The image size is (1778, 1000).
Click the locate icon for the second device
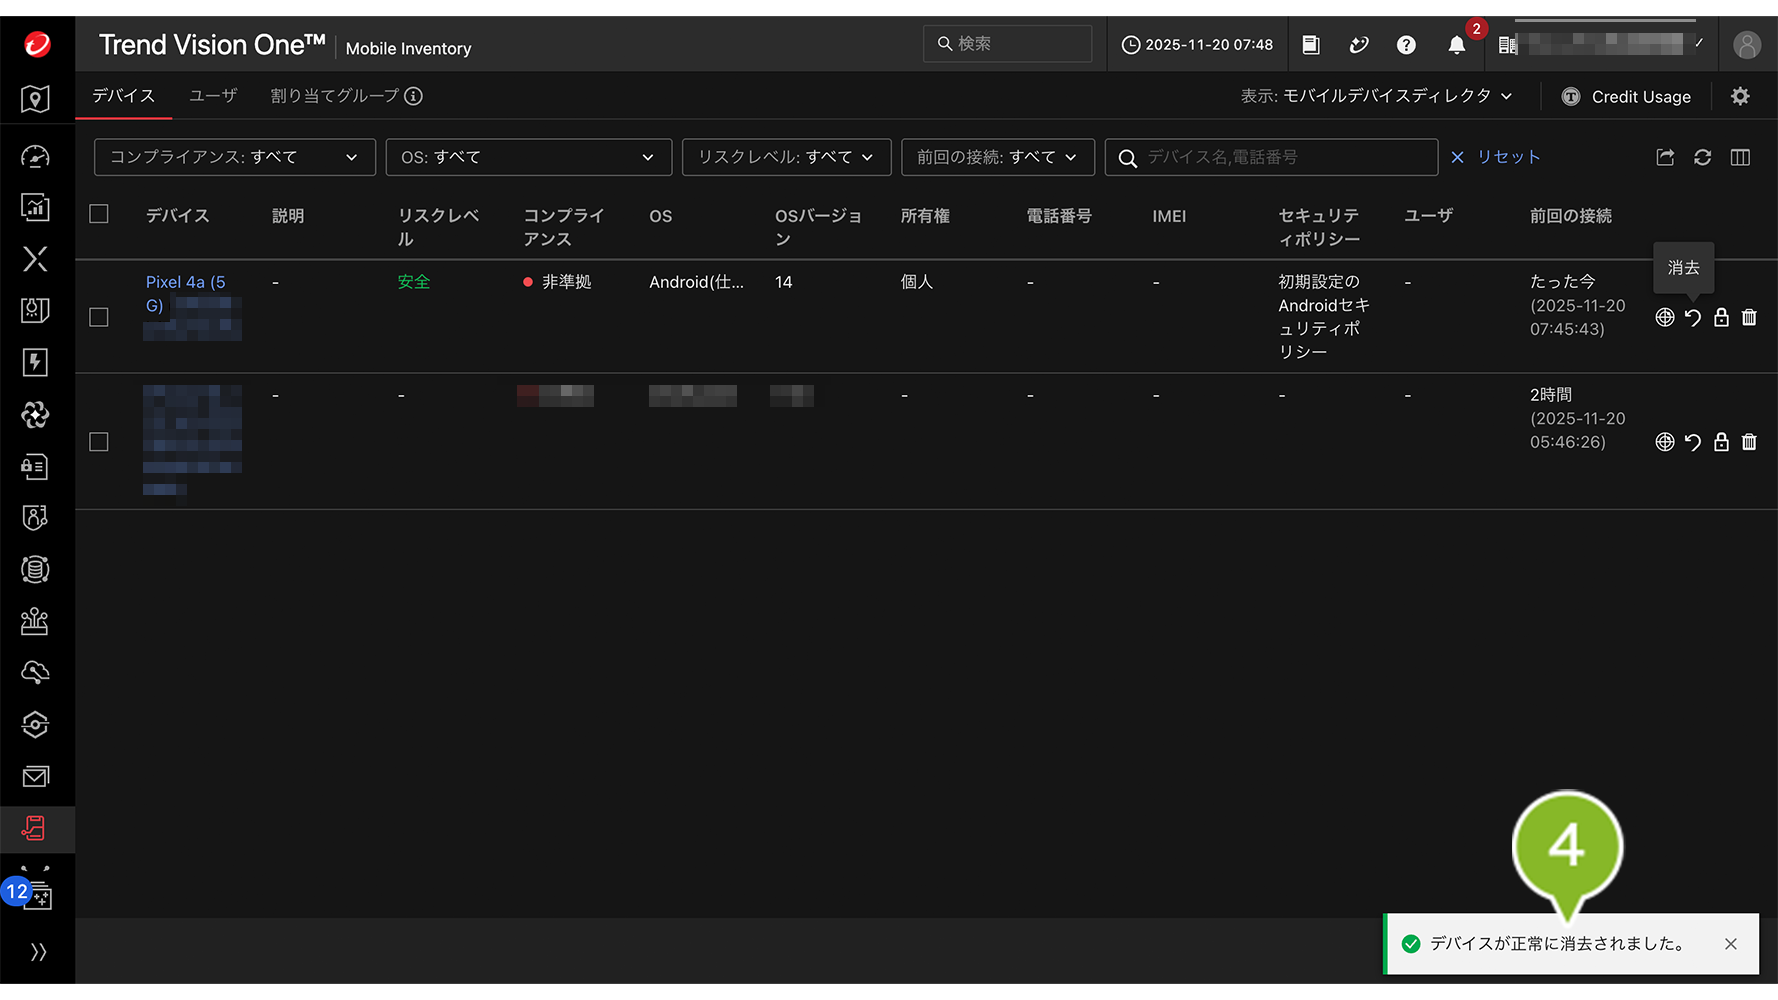[1664, 442]
